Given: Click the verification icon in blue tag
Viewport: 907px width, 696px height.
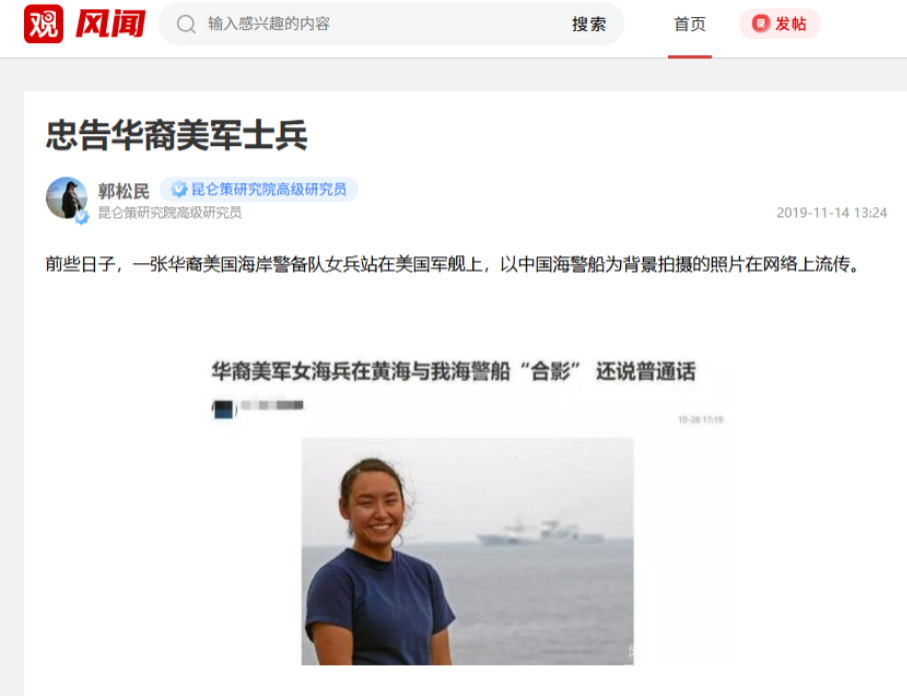Looking at the screenshot, I should [179, 189].
